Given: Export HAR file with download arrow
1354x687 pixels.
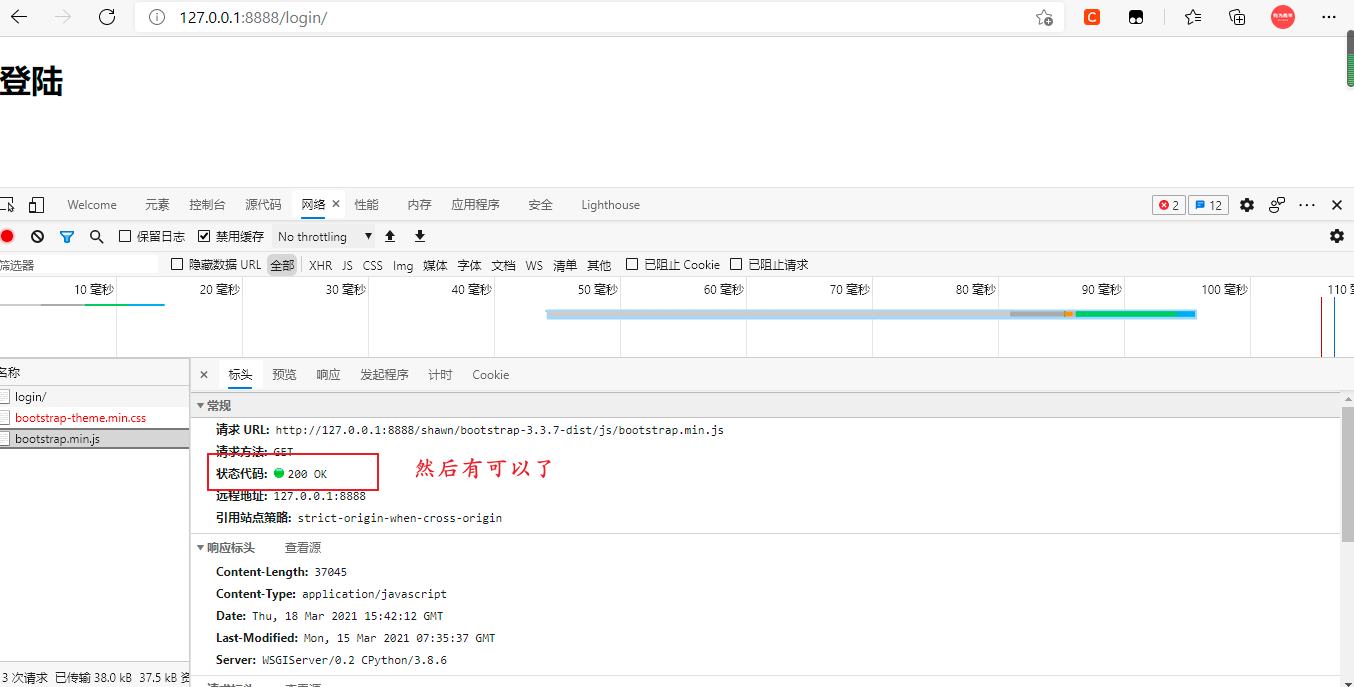Looking at the screenshot, I should [420, 236].
